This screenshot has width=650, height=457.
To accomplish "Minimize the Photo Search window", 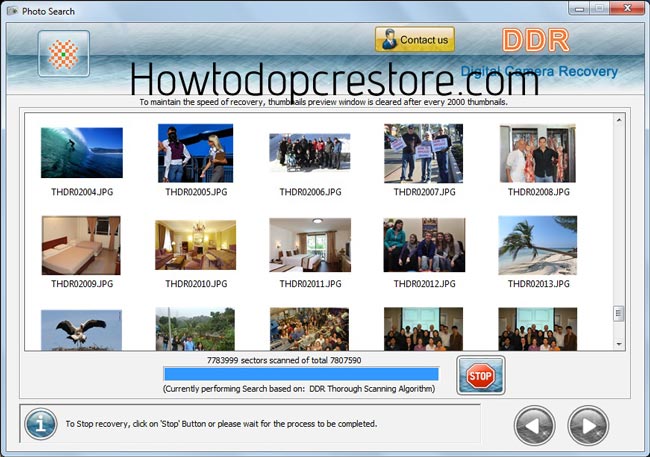I will 579,8.
